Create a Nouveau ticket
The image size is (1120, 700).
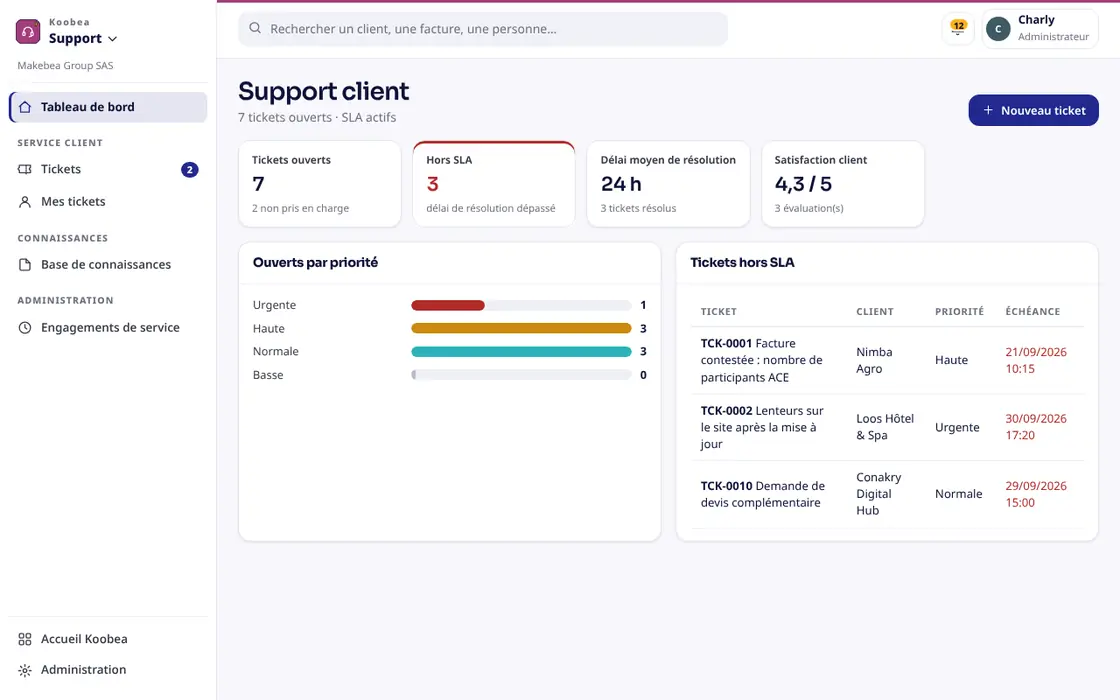coord(1033,110)
